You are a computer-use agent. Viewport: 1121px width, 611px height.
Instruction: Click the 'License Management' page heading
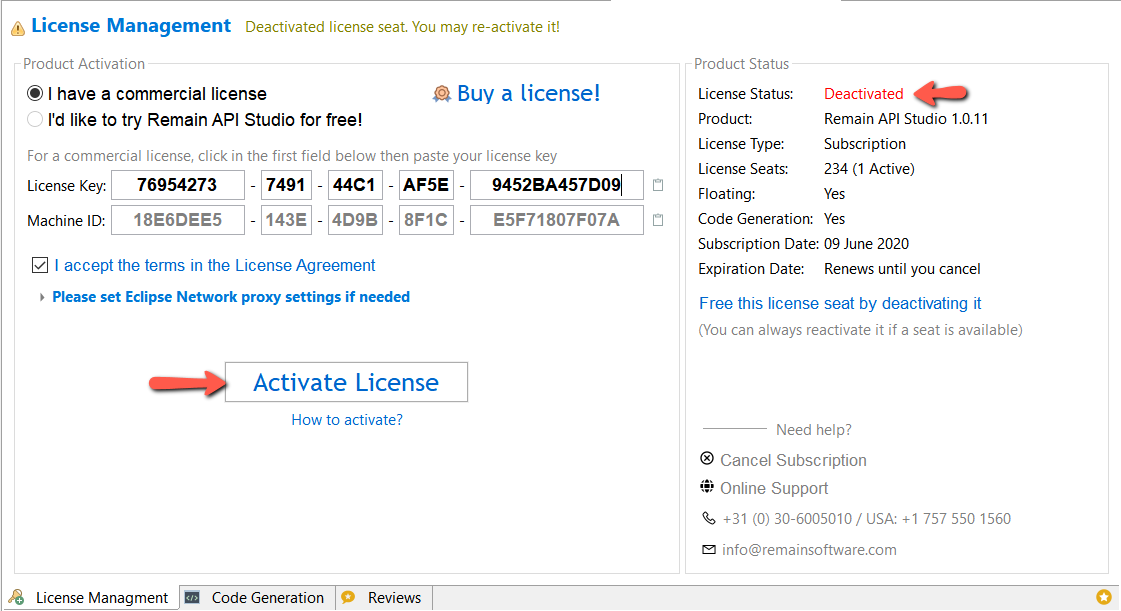(131, 26)
